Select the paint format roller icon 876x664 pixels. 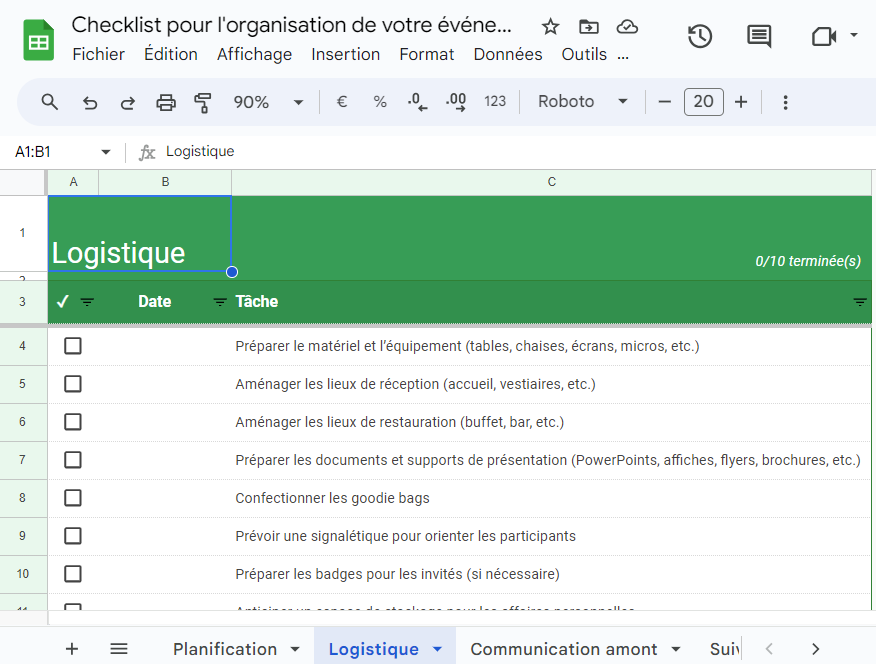click(203, 102)
